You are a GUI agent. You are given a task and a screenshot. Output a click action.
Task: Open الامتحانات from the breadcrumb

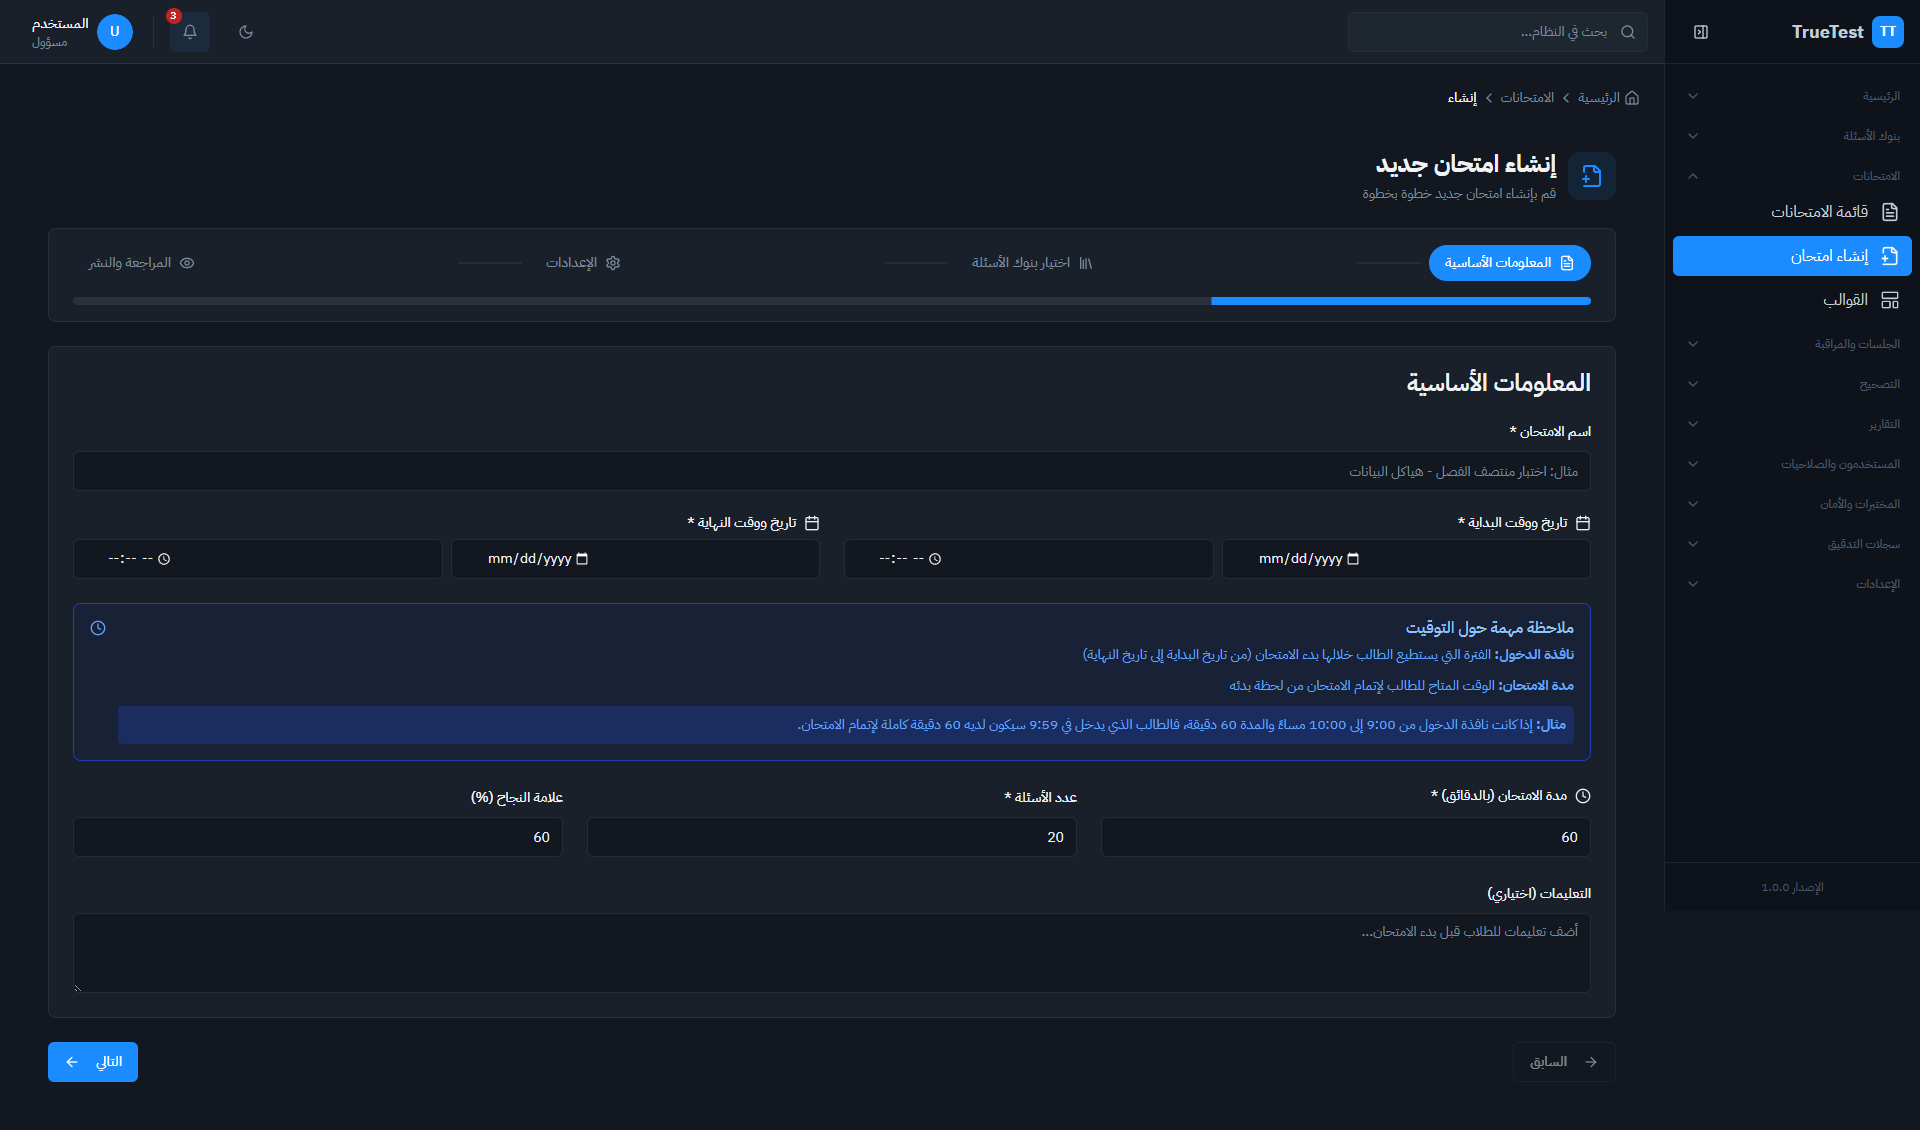[x=1527, y=98]
